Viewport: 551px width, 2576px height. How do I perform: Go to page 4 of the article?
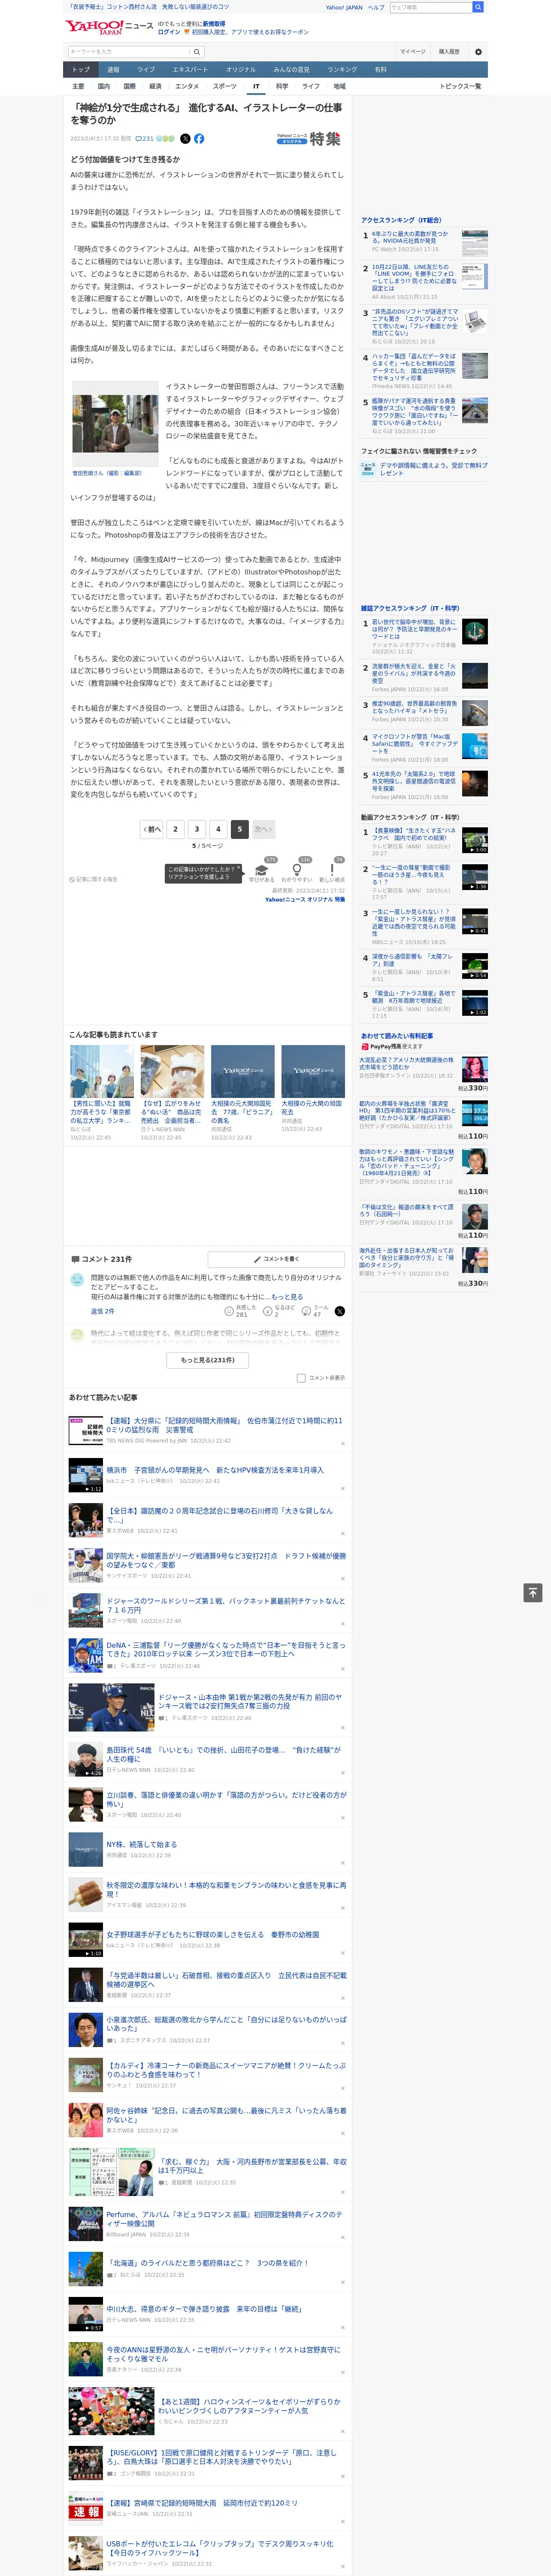218,829
